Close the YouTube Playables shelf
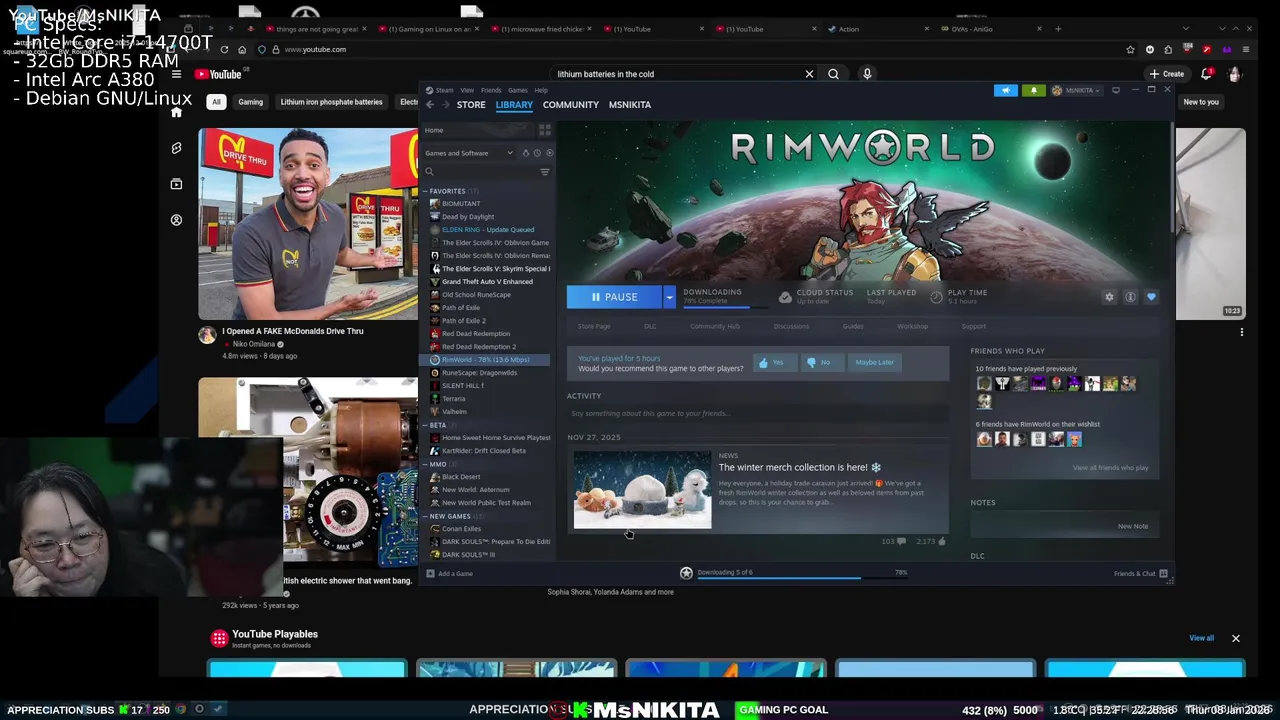Image resolution: width=1280 pixels, height=720 pixels. click(1235, 638)
